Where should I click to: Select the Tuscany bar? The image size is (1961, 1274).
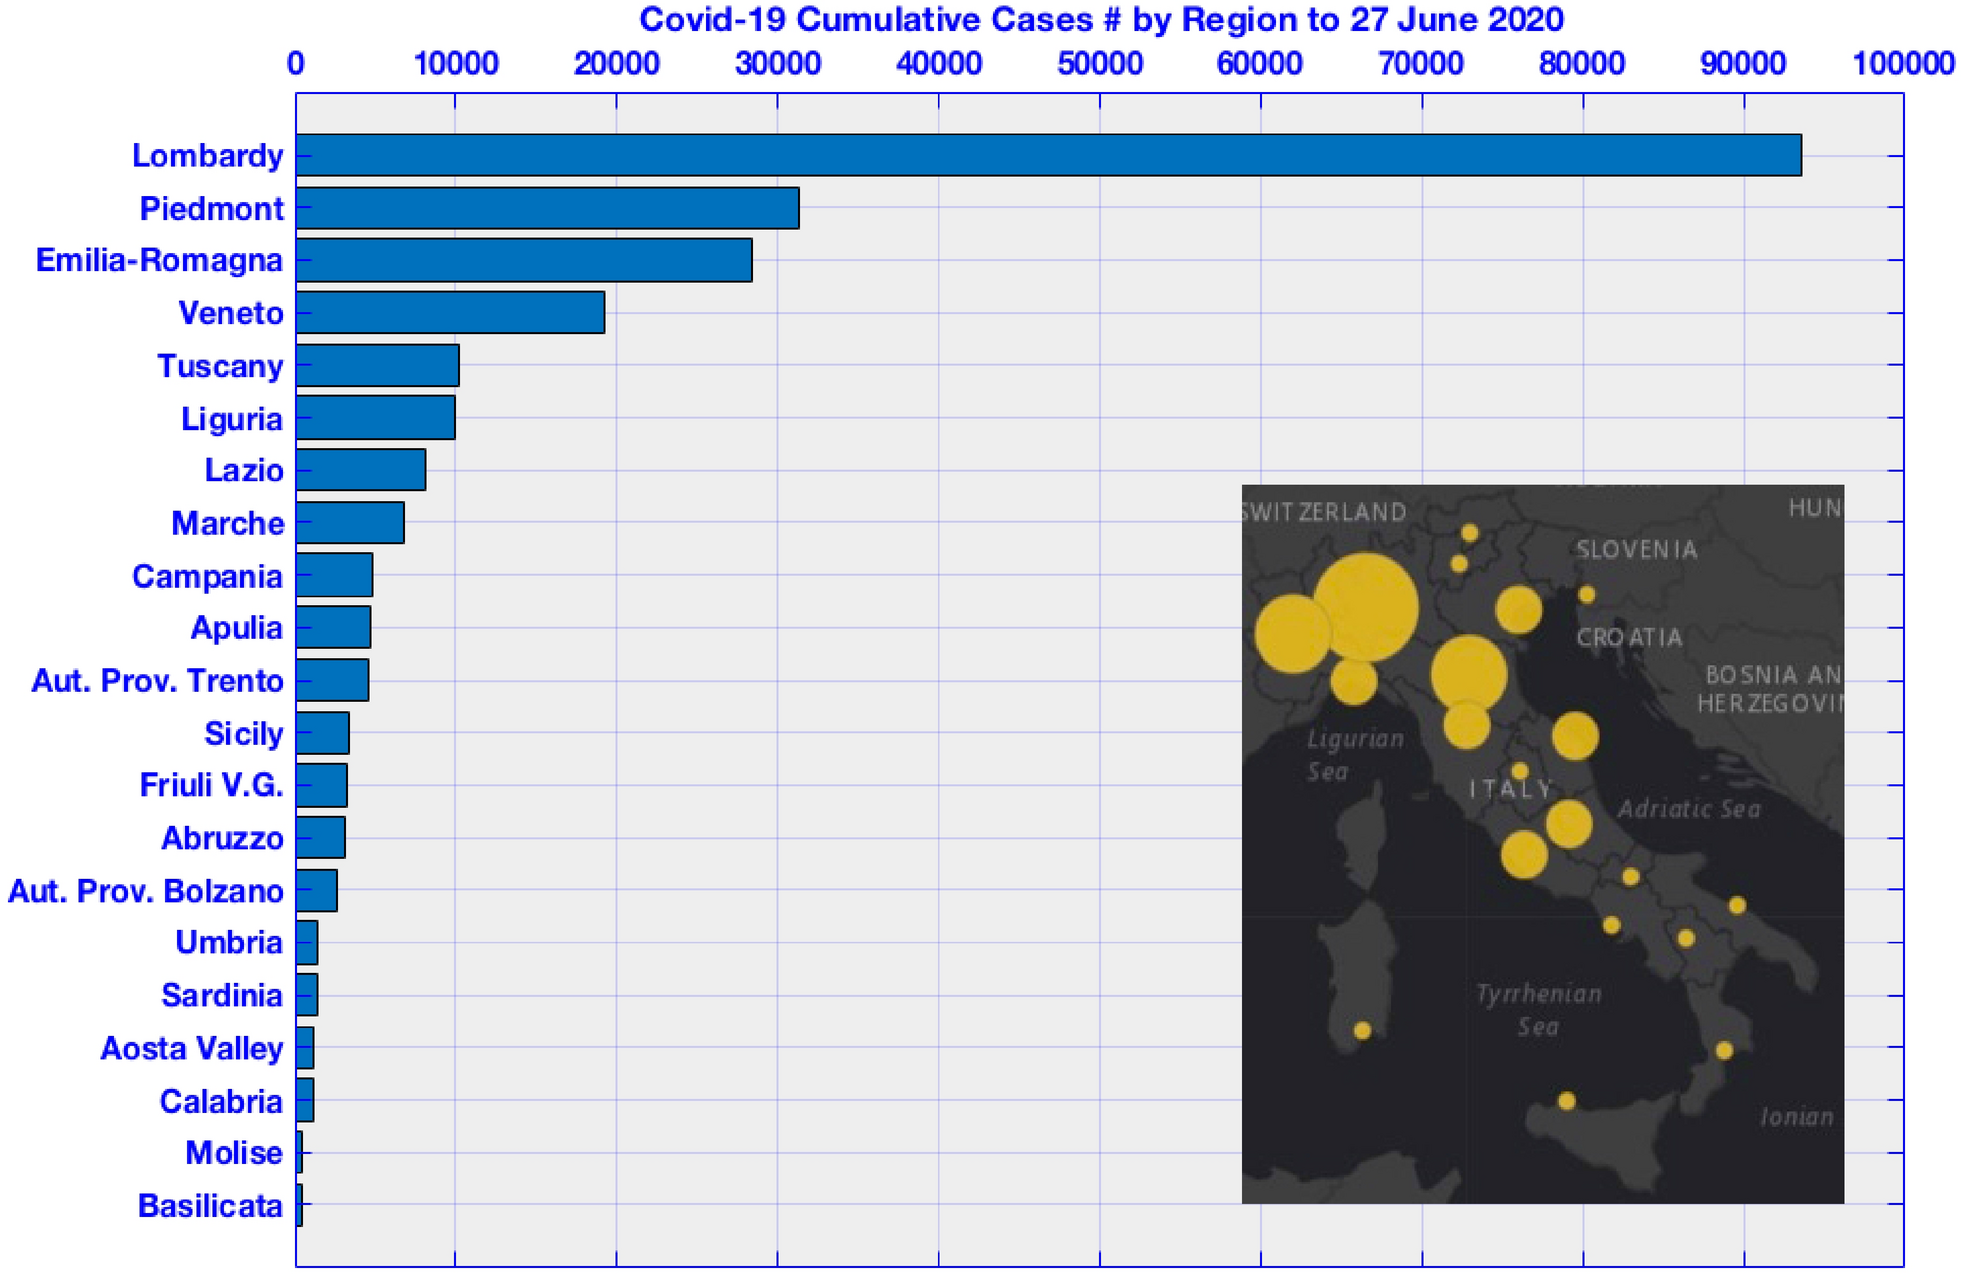click(x=378, y=365)
